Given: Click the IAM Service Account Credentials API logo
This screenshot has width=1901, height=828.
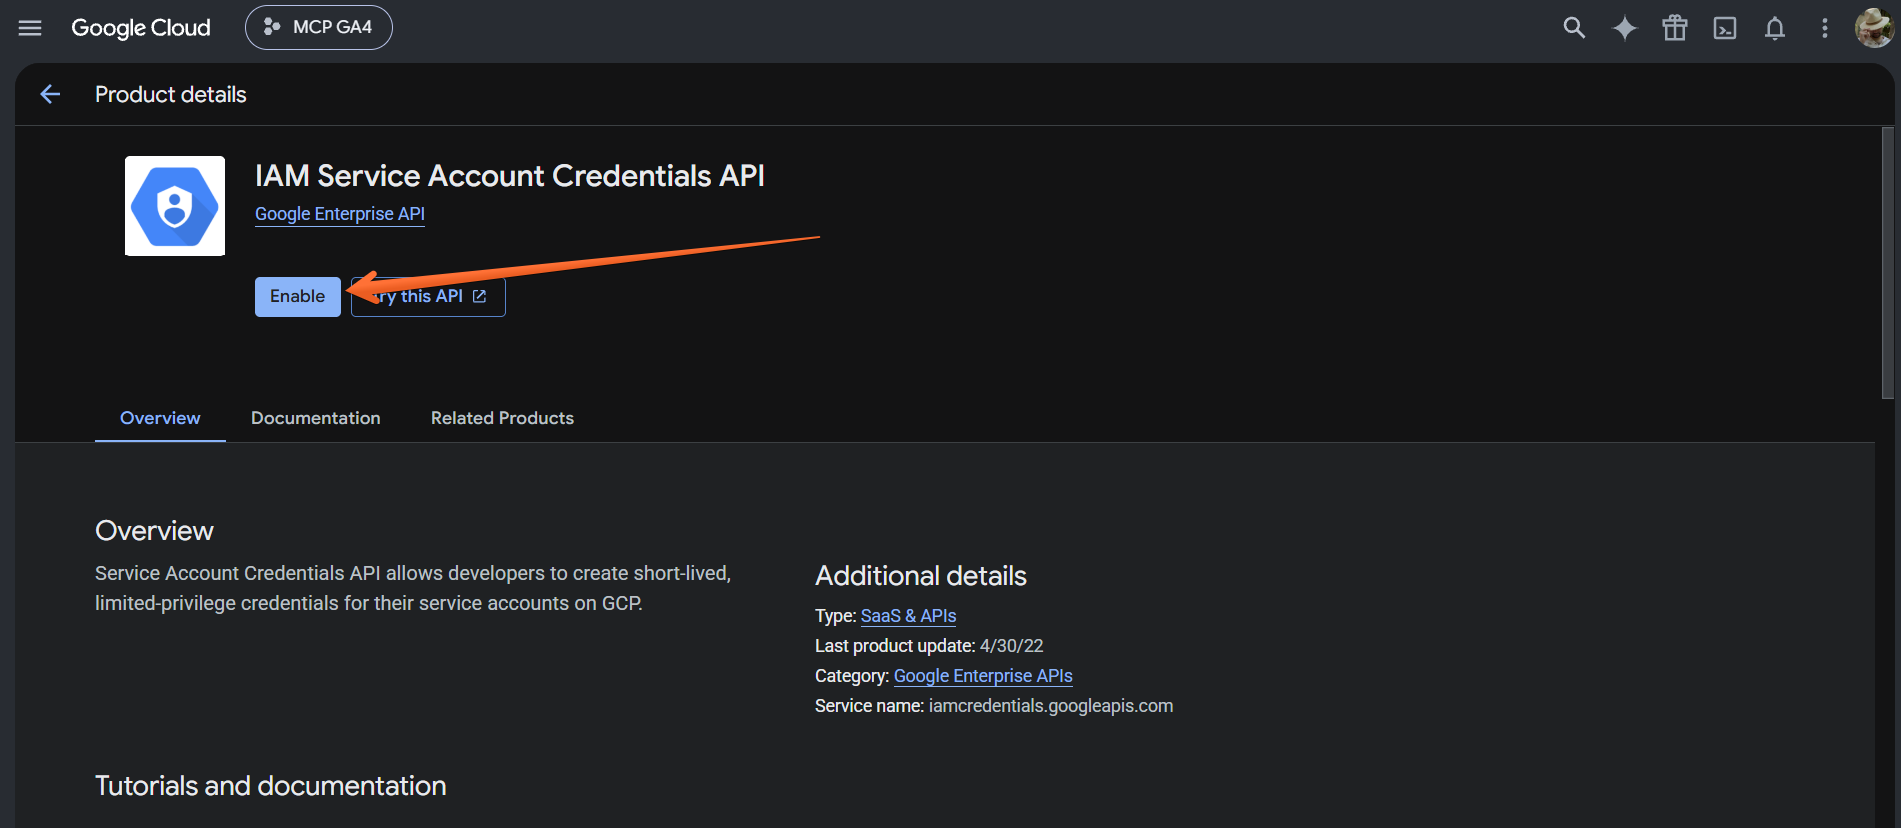Looking at the screenshot, I should pyautogui.click(x=175, y=206).
